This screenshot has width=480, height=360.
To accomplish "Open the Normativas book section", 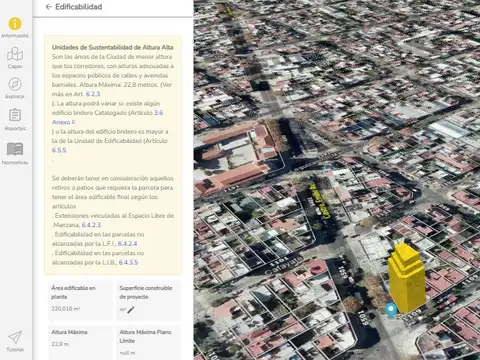I will tap(15, 153).
